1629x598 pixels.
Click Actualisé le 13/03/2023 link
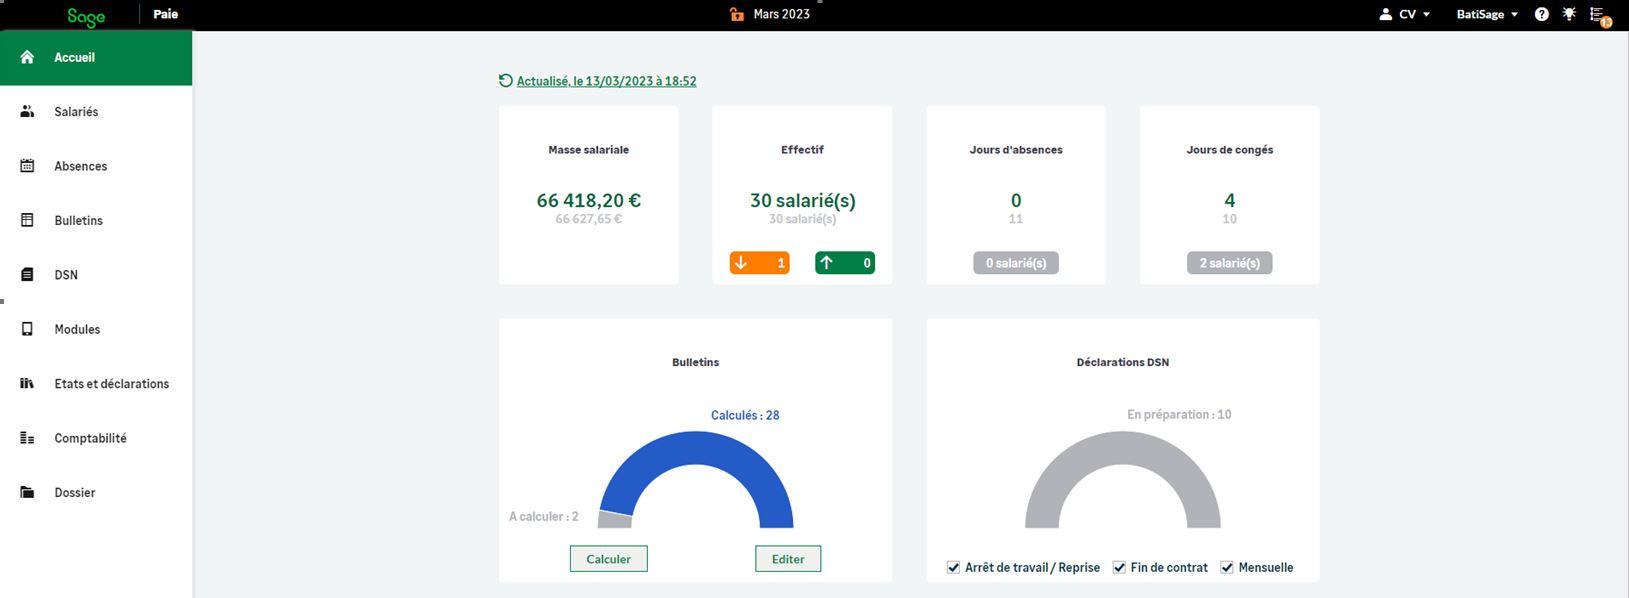[x=606, y=81]
